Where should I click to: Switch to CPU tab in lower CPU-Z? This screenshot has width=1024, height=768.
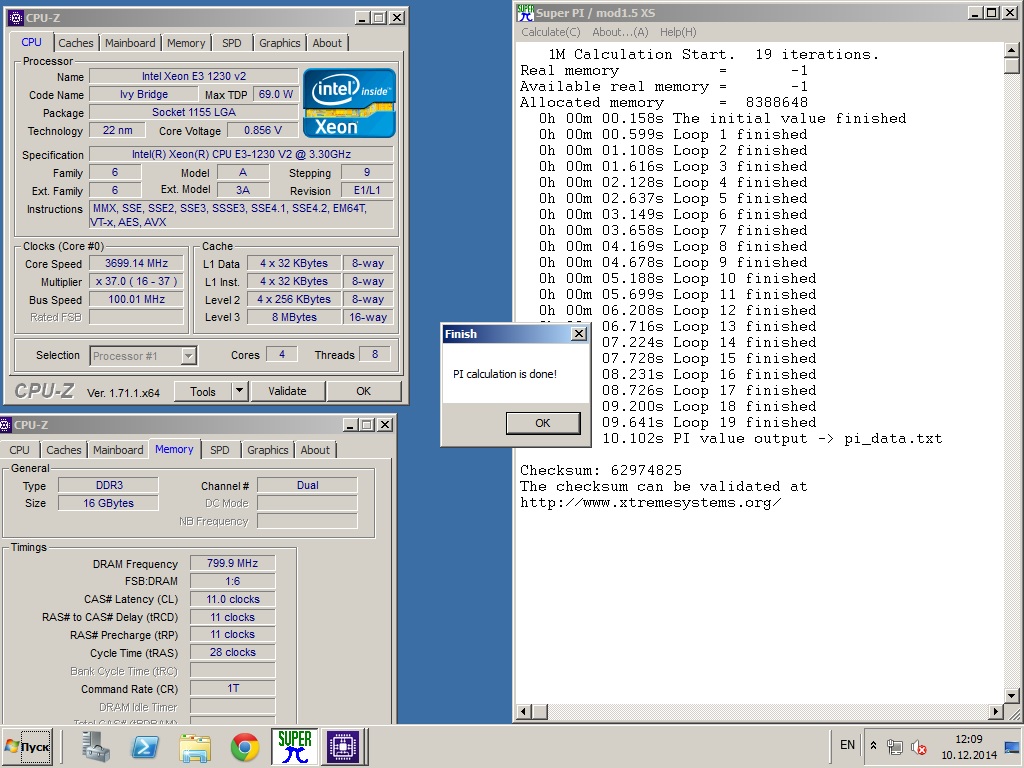[19, 450]
